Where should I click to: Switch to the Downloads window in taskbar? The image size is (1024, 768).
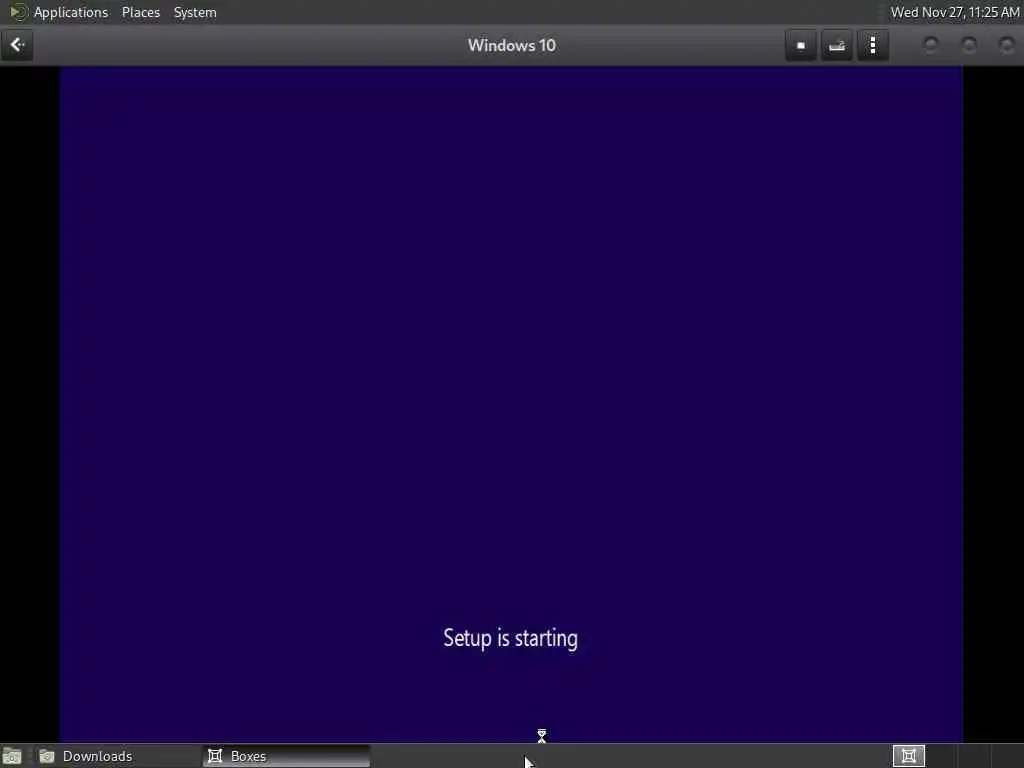(x=118, y=756)
